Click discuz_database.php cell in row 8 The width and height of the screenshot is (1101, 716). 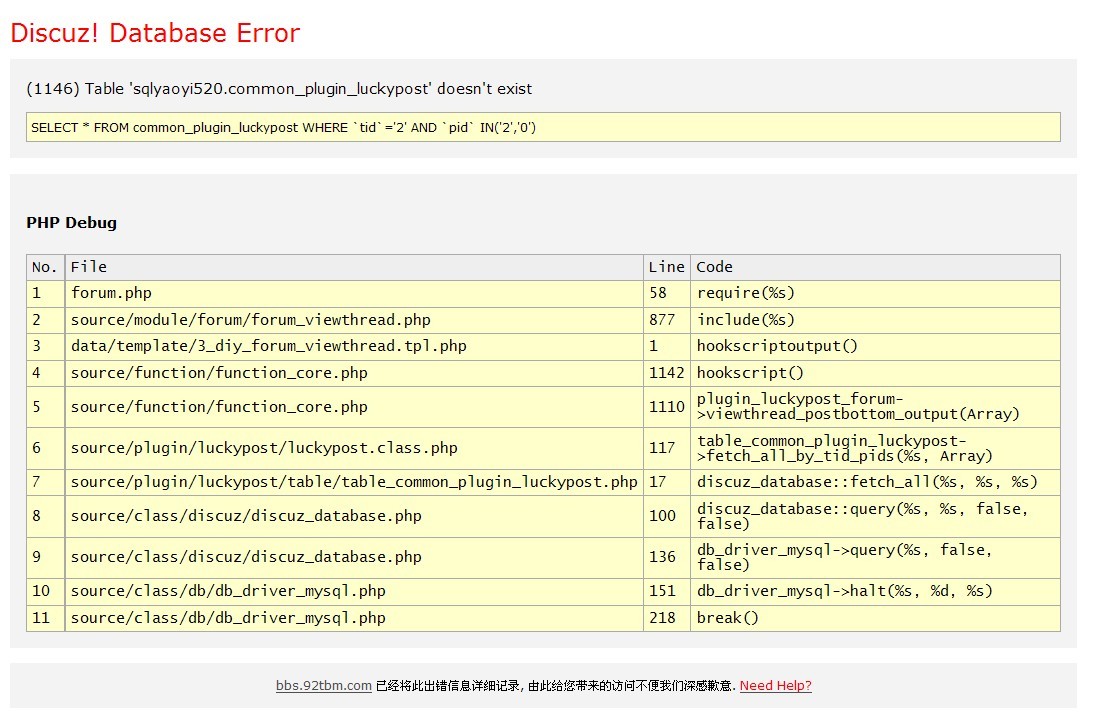354,517
